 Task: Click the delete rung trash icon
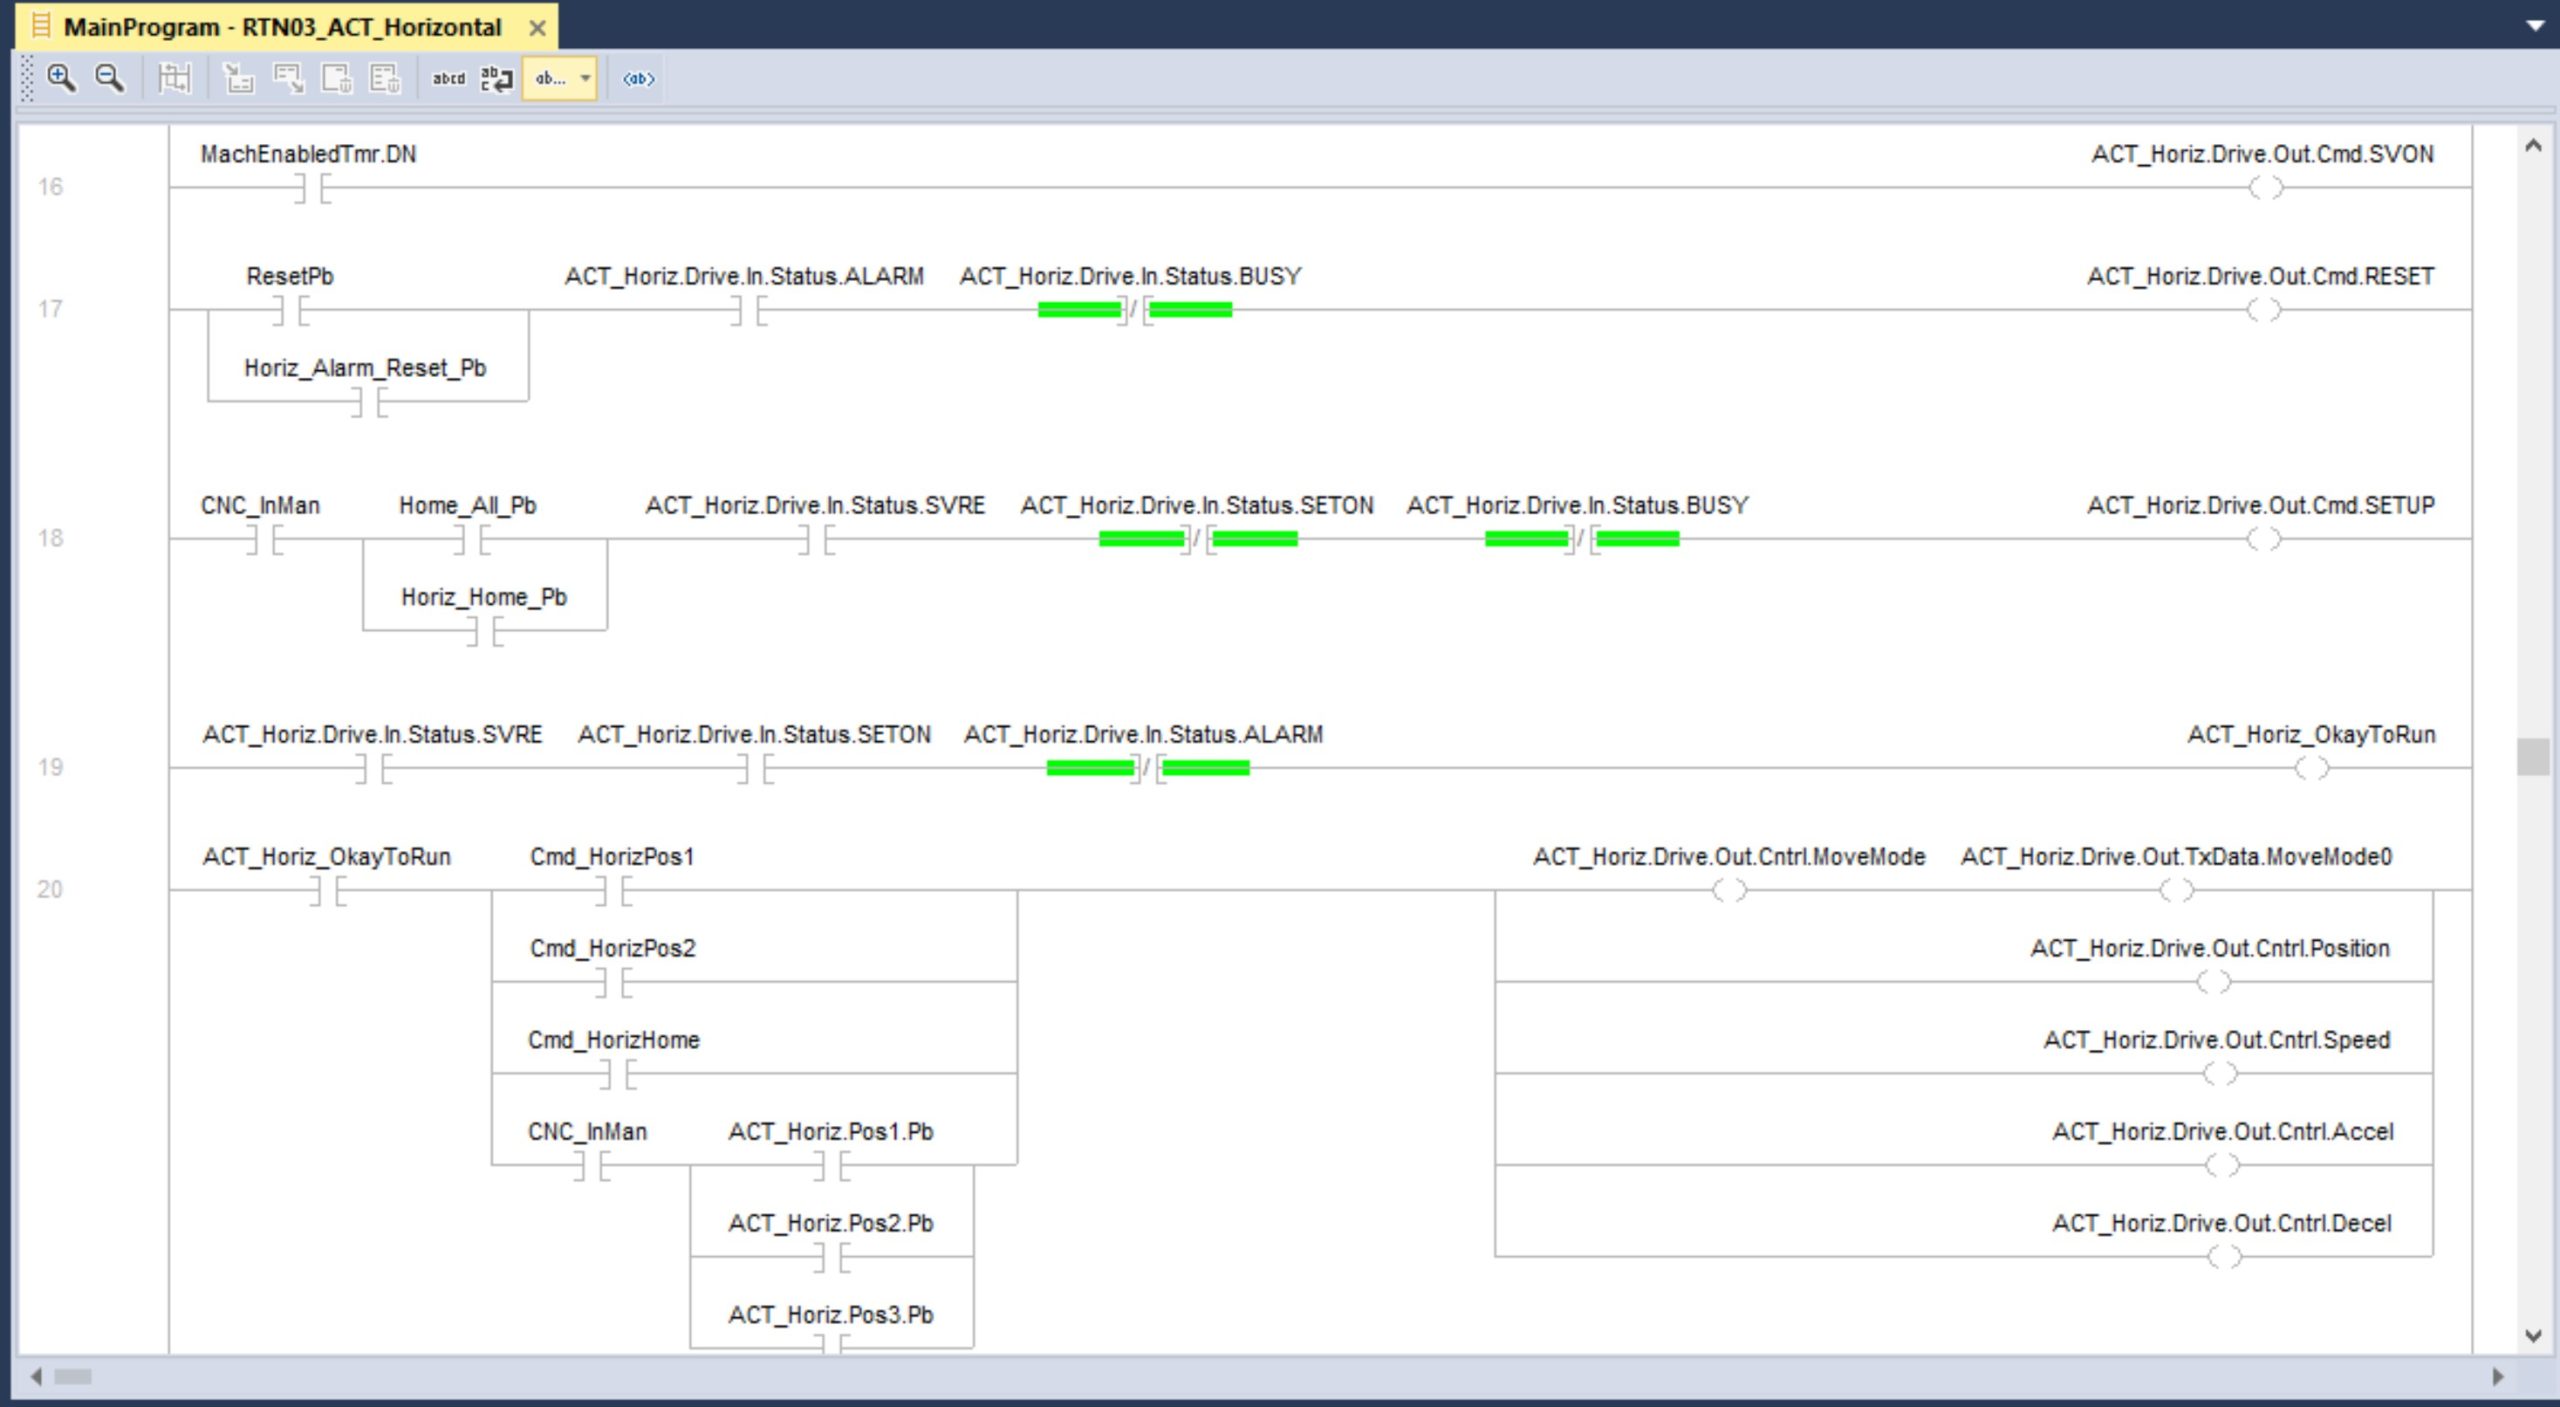(x=337, y=78)
